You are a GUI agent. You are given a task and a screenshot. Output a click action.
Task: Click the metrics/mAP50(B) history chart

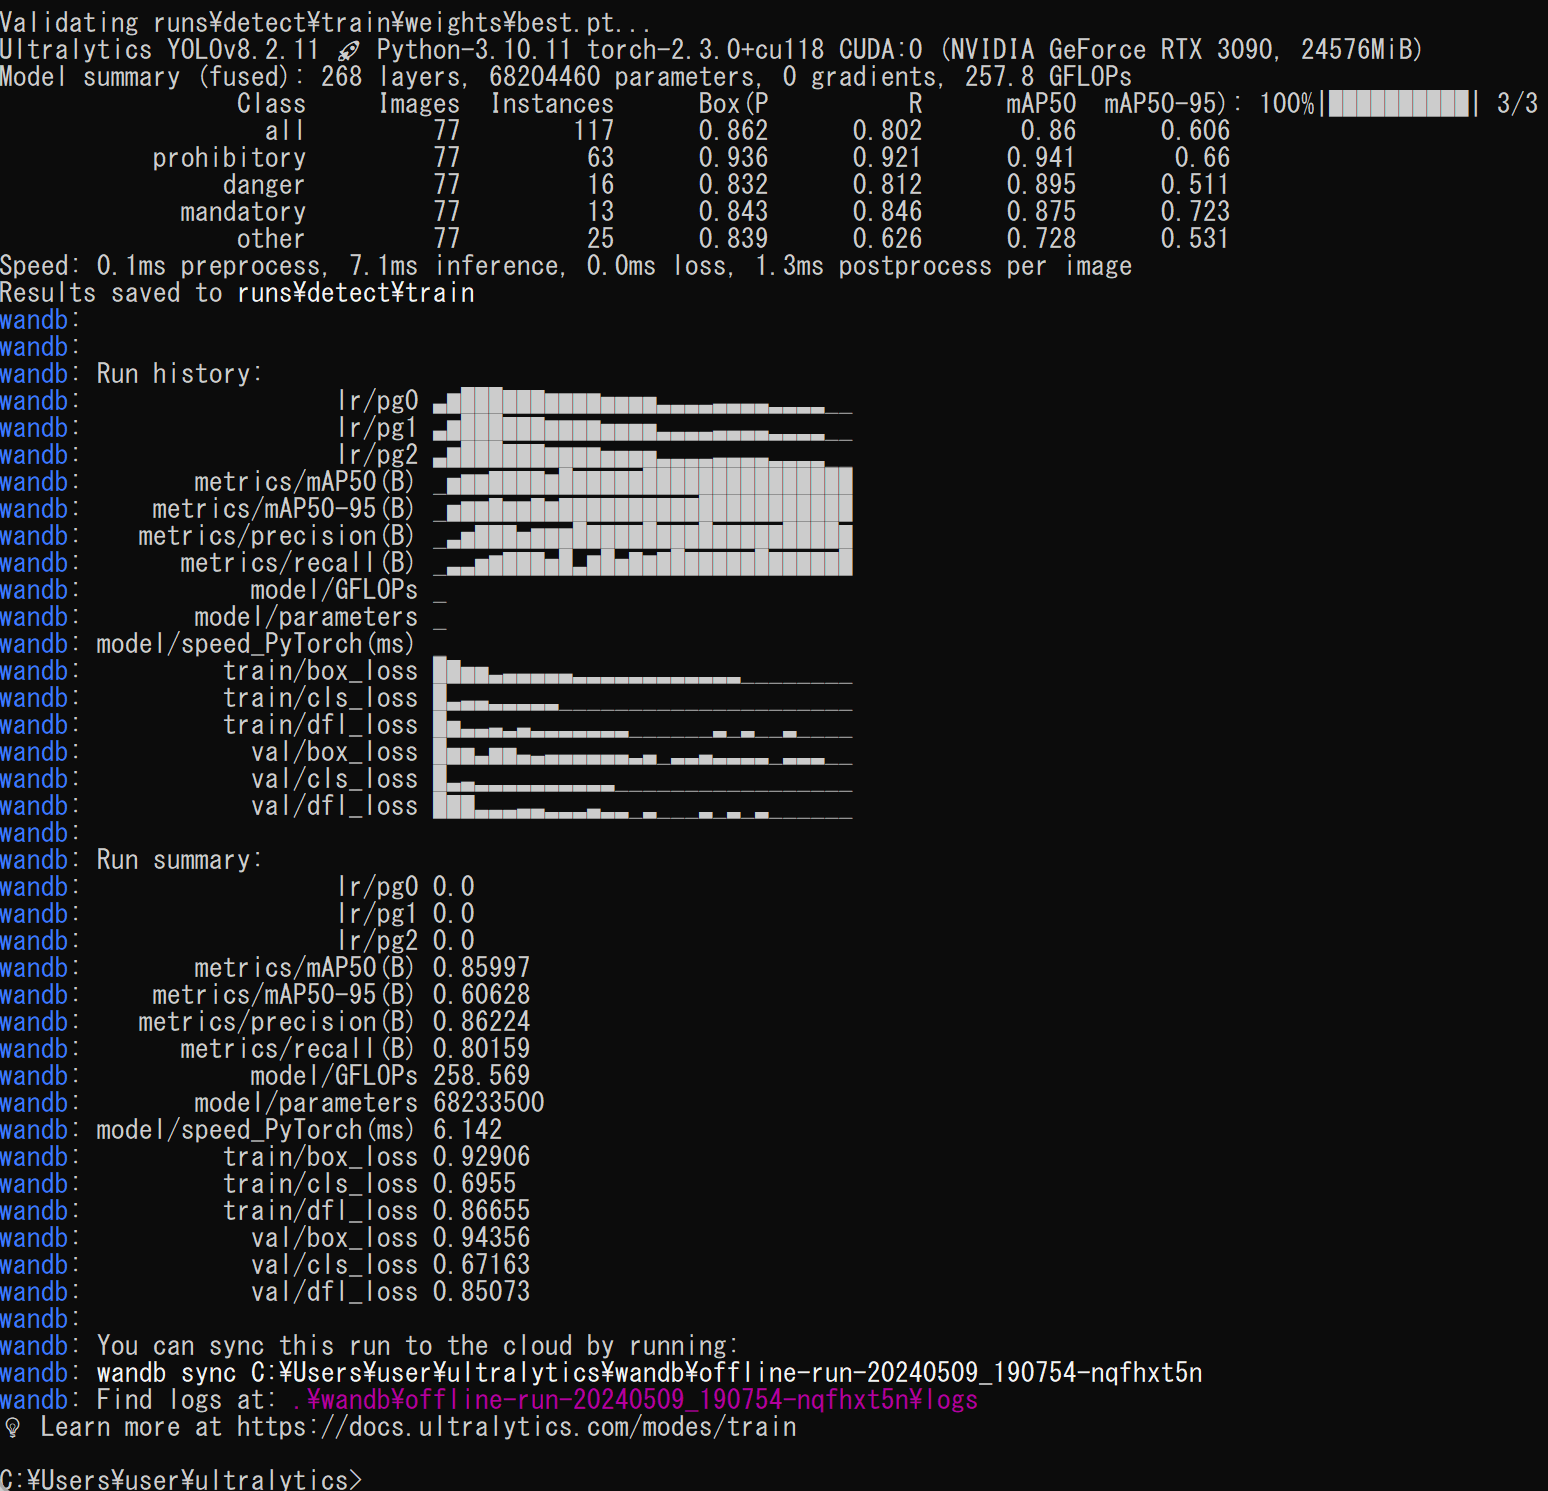pos(642,482)
